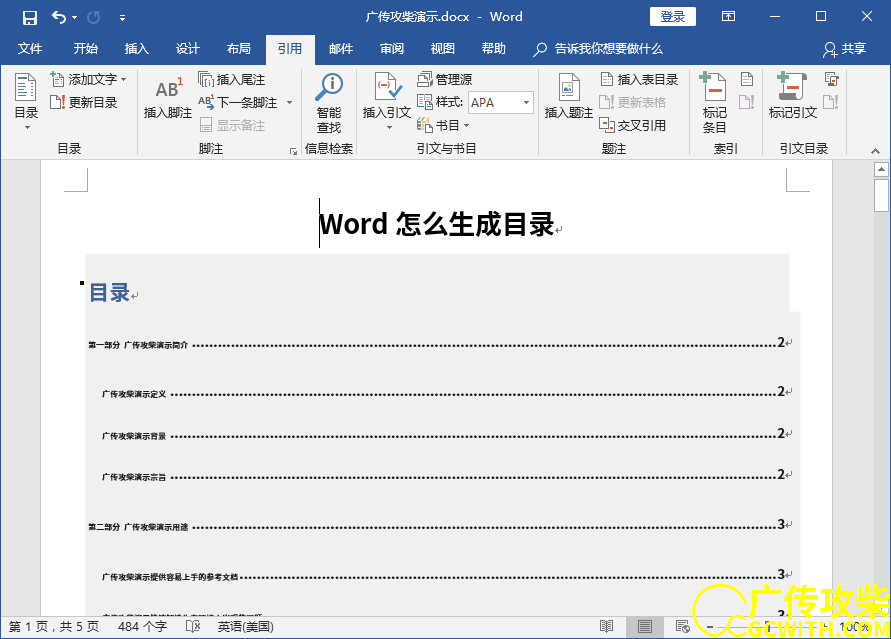The width and height of the screenshot is (891, 639).
Task: Switch to Print Layout view
Action: (644, 627)
